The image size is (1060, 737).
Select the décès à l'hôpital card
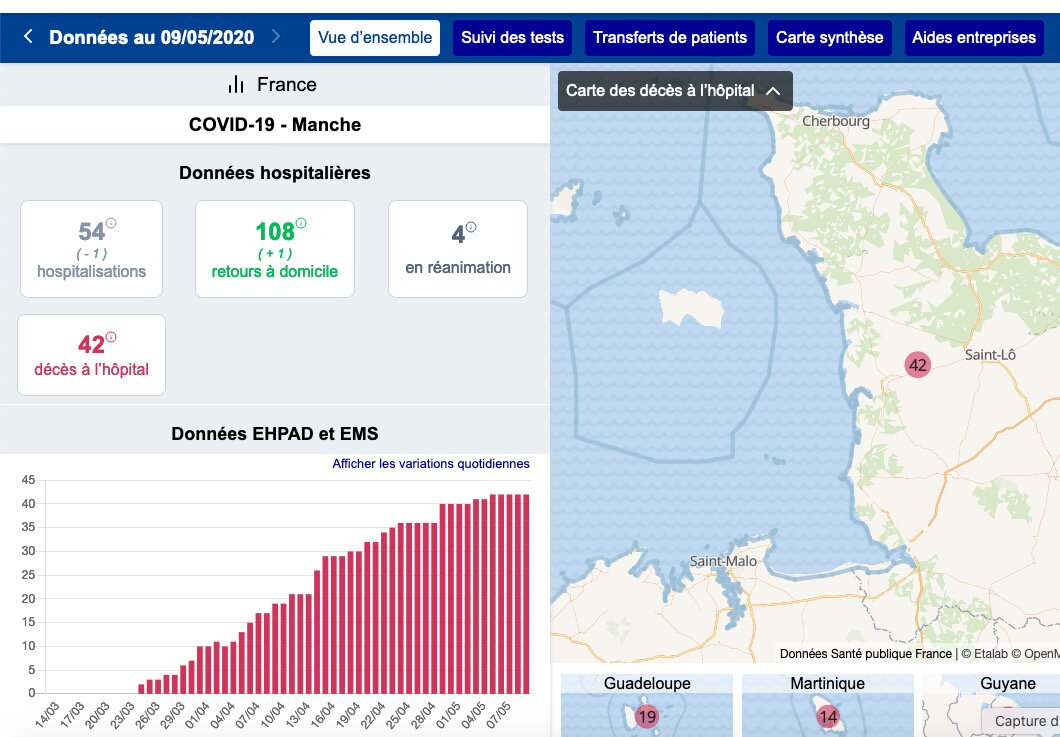tap(91, 355)
